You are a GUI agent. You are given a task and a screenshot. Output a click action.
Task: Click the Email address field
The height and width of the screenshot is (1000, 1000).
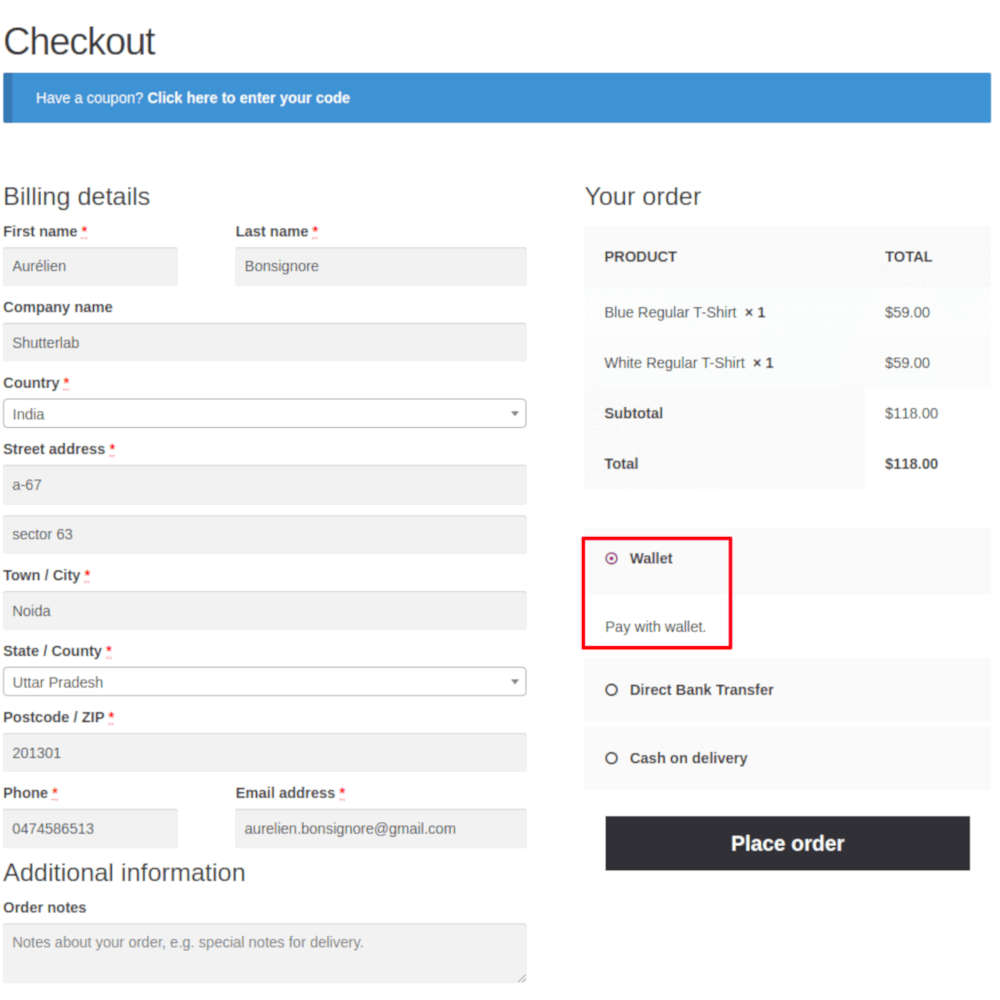[x=380, y=828]
